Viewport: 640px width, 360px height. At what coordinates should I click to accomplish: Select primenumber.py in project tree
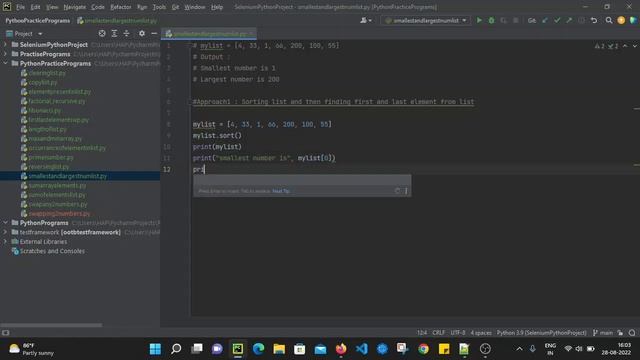pos(51,157)
